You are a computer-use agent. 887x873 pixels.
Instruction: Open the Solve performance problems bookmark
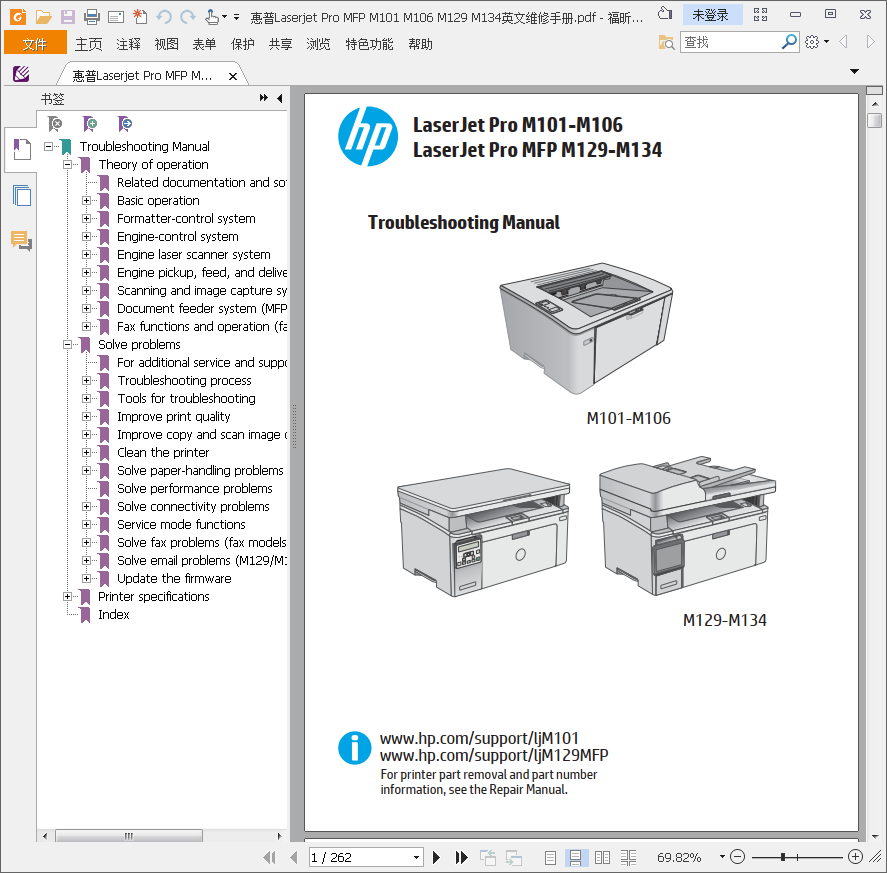click(195, 488)
